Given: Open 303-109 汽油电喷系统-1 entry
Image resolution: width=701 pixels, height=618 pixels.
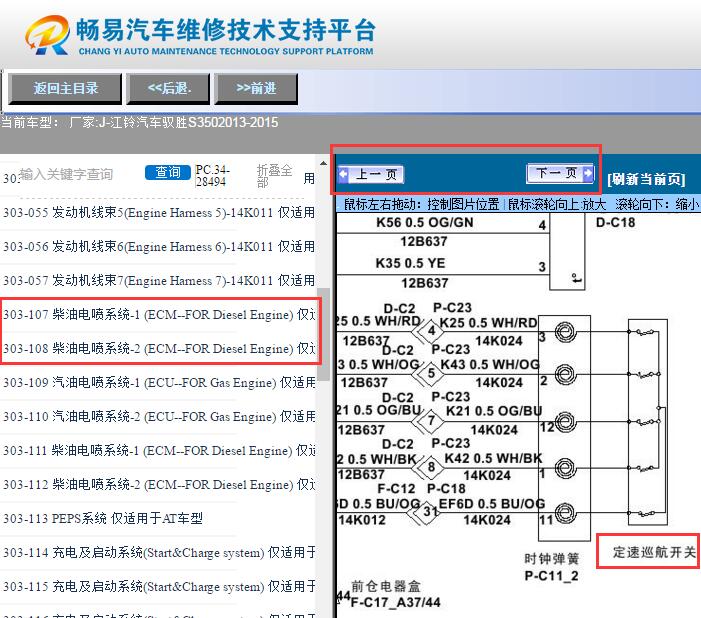Looking at the screenshot, I should click(158, 382).
